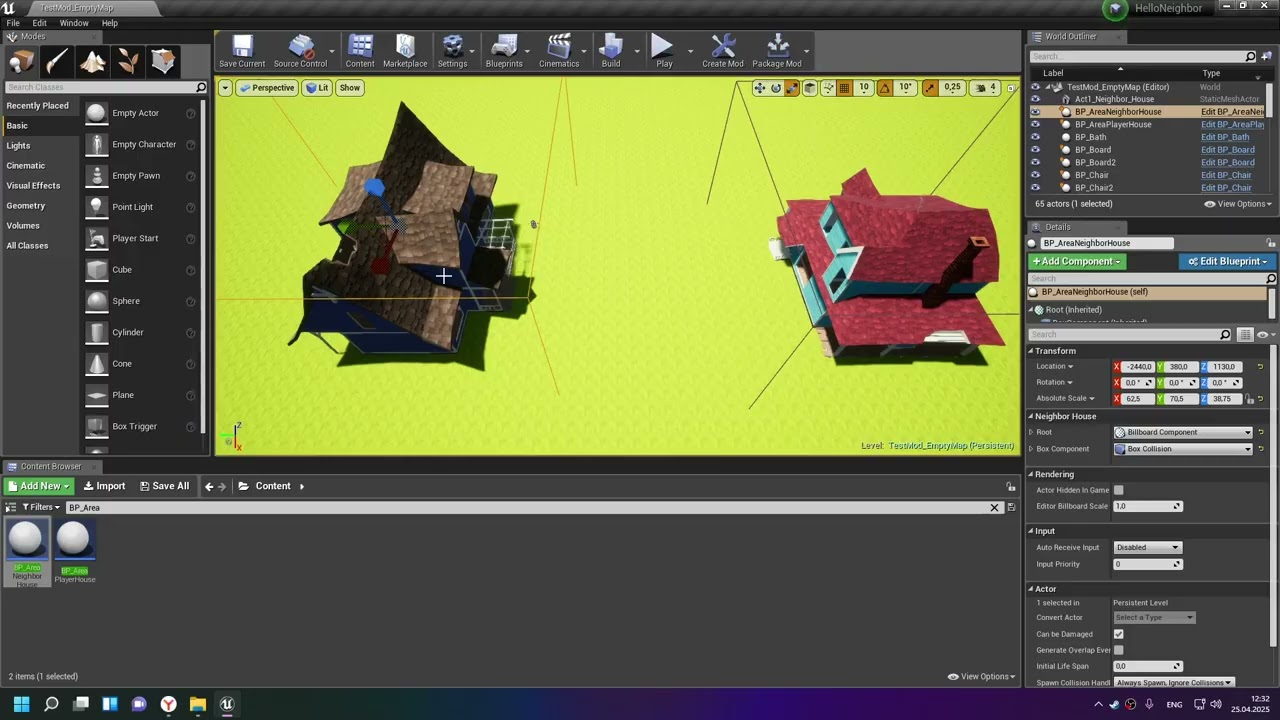Toggle grid snapping in the viewport
The height and width of the screenshot is (720, 1280).
pos(844,88)
